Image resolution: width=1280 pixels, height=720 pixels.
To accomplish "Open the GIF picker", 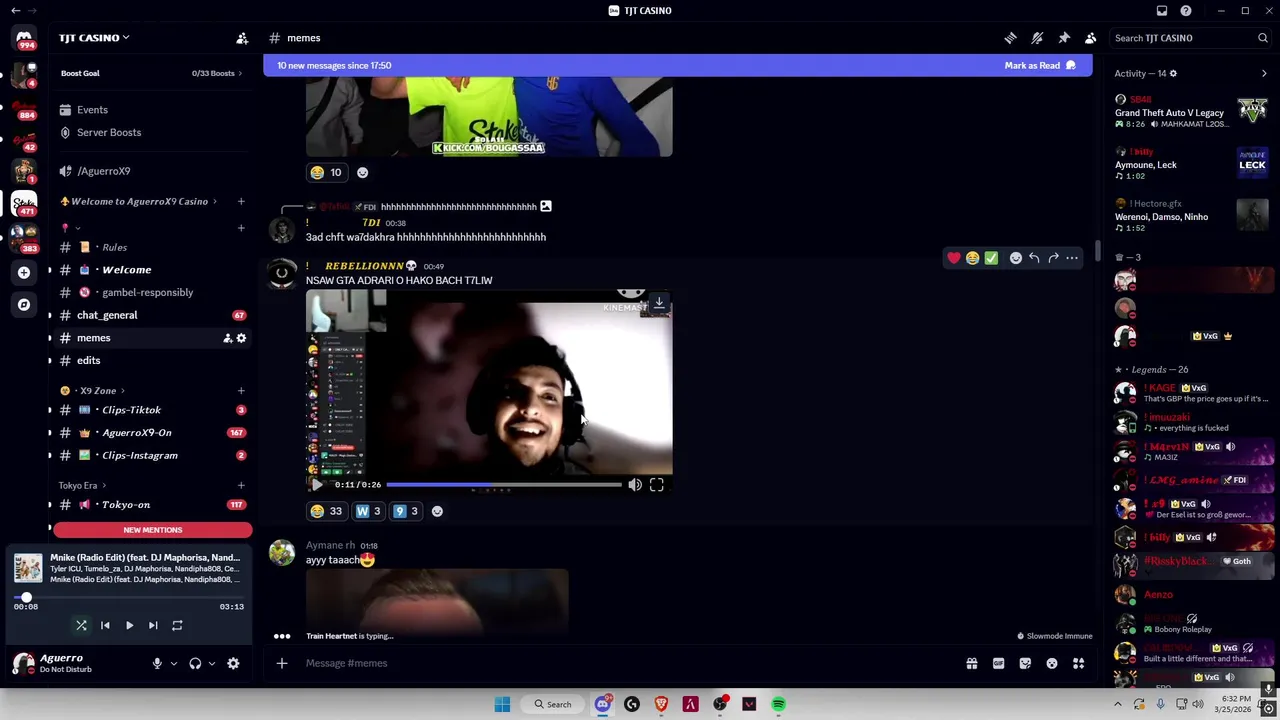I will 998,663.
